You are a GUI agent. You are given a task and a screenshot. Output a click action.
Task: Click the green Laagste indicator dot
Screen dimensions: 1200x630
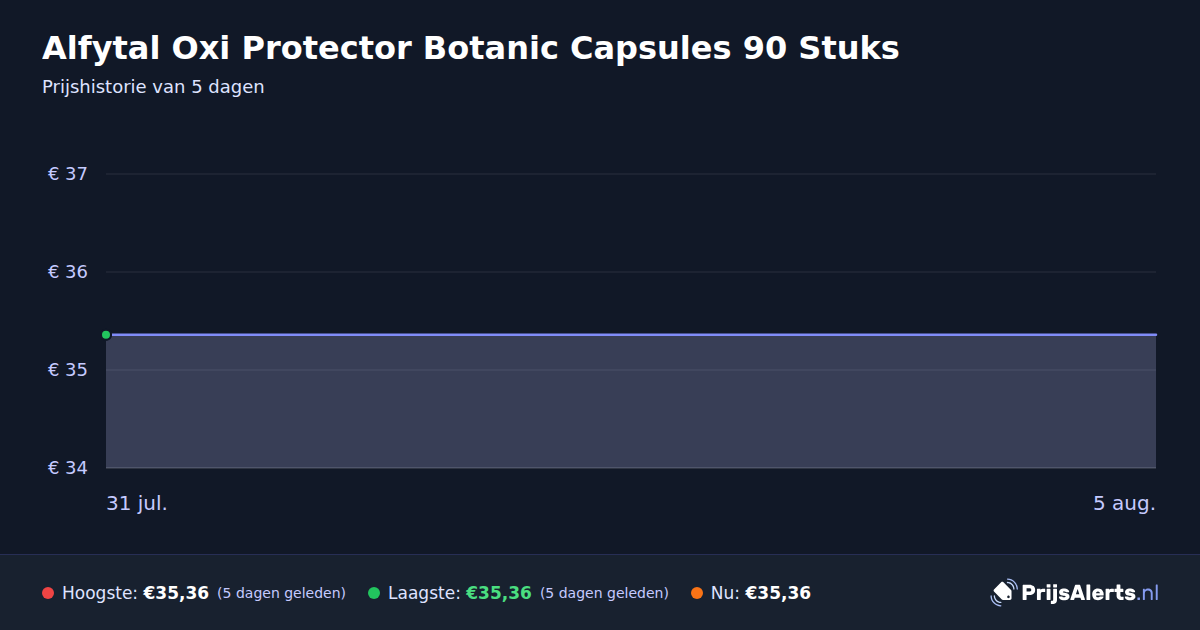374,593
